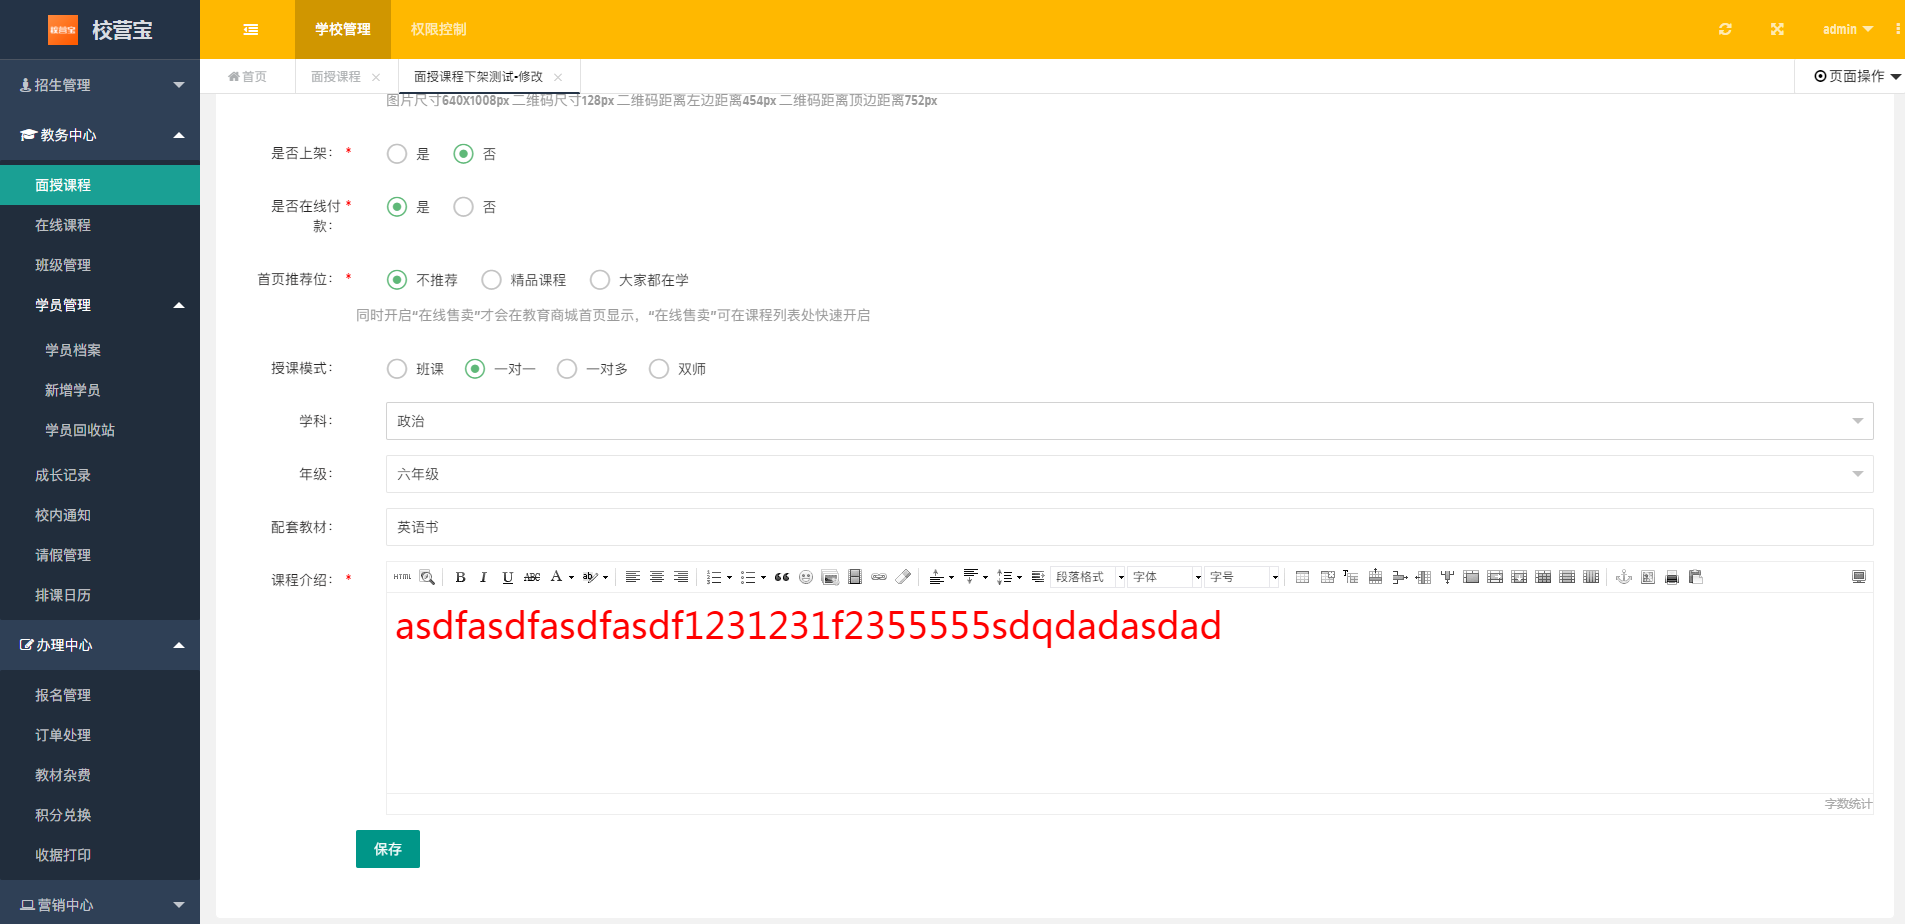Click the refresh icon in the top bar

[1725, 29]
